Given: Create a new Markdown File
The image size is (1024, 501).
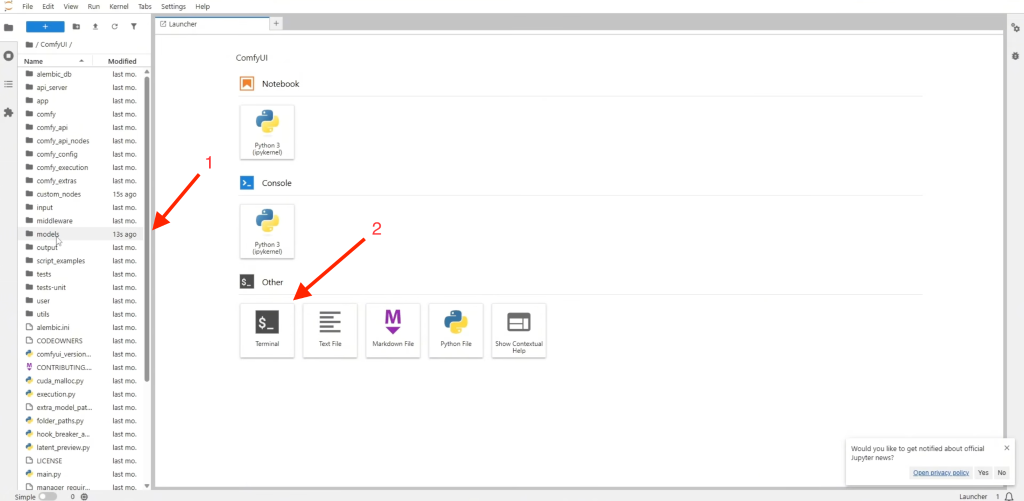Looking at the screenshot, I should [392, 331].
